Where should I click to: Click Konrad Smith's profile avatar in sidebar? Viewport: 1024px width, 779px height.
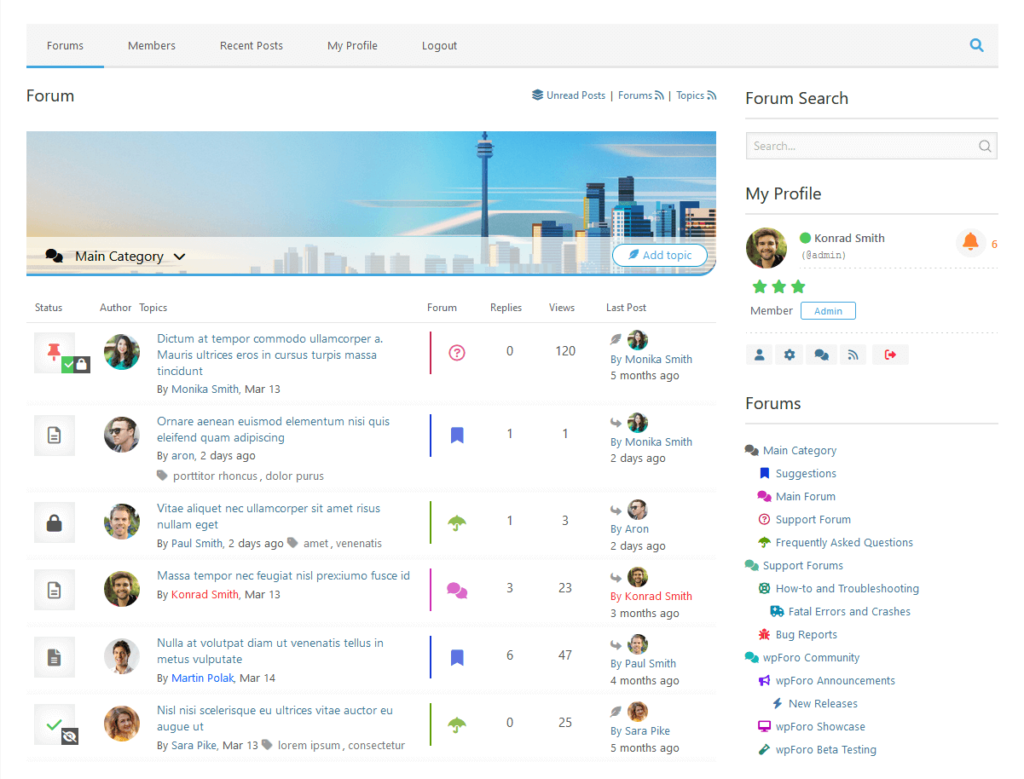click(x=766, y=248)
